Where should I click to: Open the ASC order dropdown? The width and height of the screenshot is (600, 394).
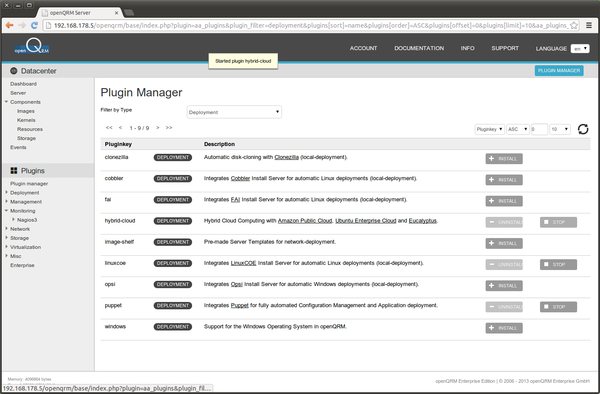coord(518,129)
